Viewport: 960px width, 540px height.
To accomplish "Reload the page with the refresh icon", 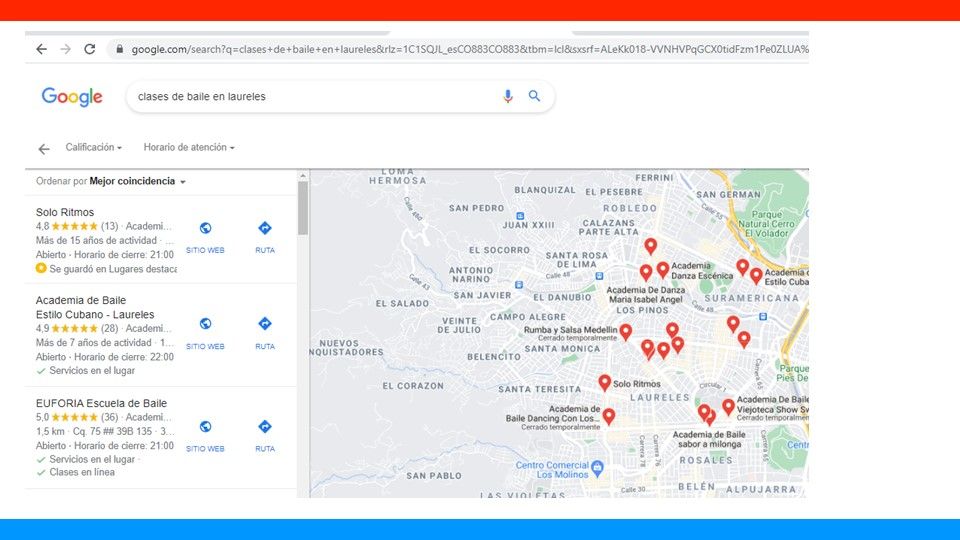I will [90, 49].
